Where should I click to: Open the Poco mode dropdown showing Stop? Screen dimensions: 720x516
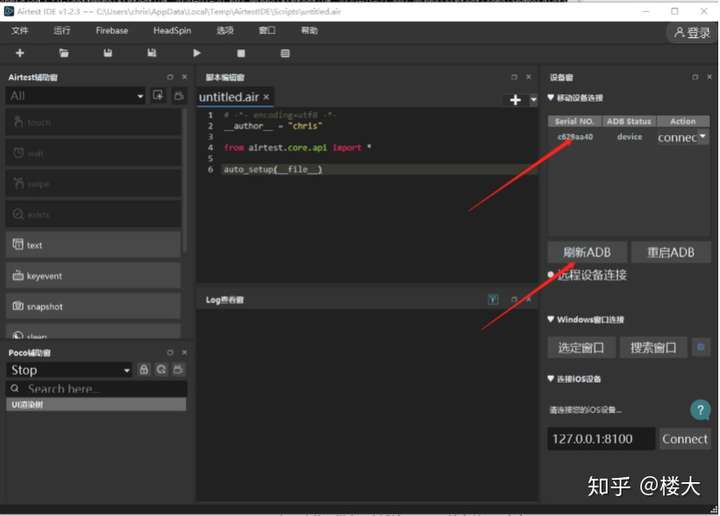tap(69, 370)
